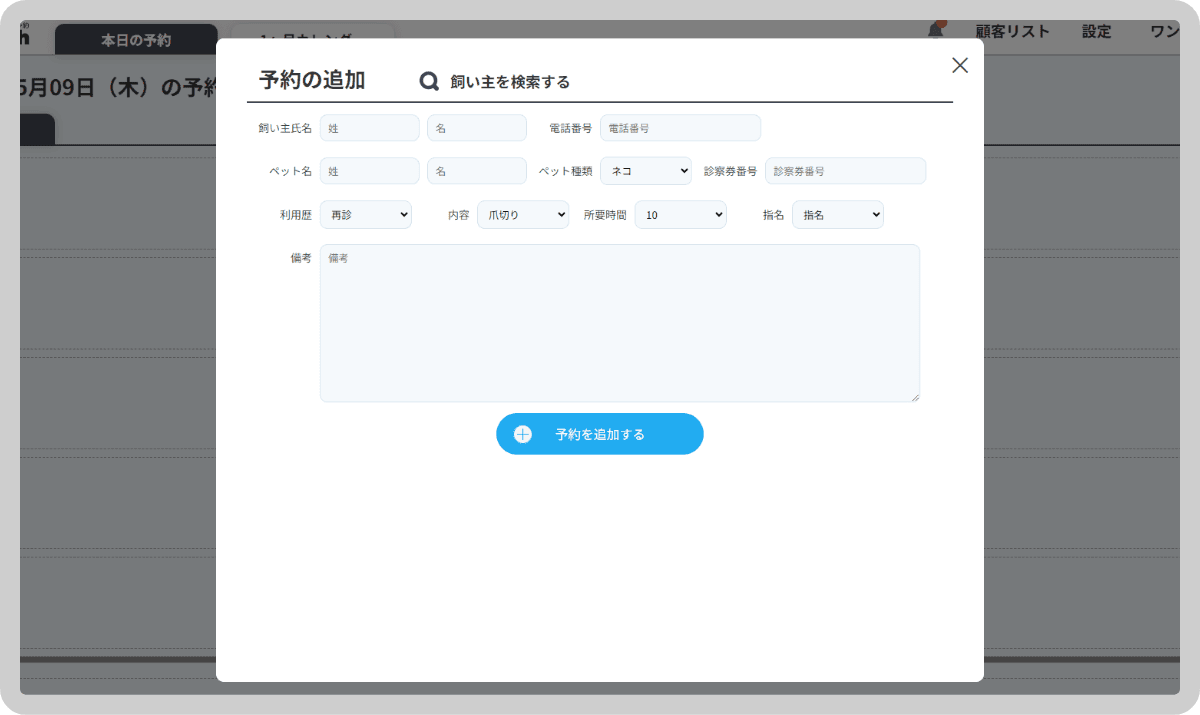The image size is (1200, 715).
Task: Open the notification bell with red badge
Action: click(936, 30)
